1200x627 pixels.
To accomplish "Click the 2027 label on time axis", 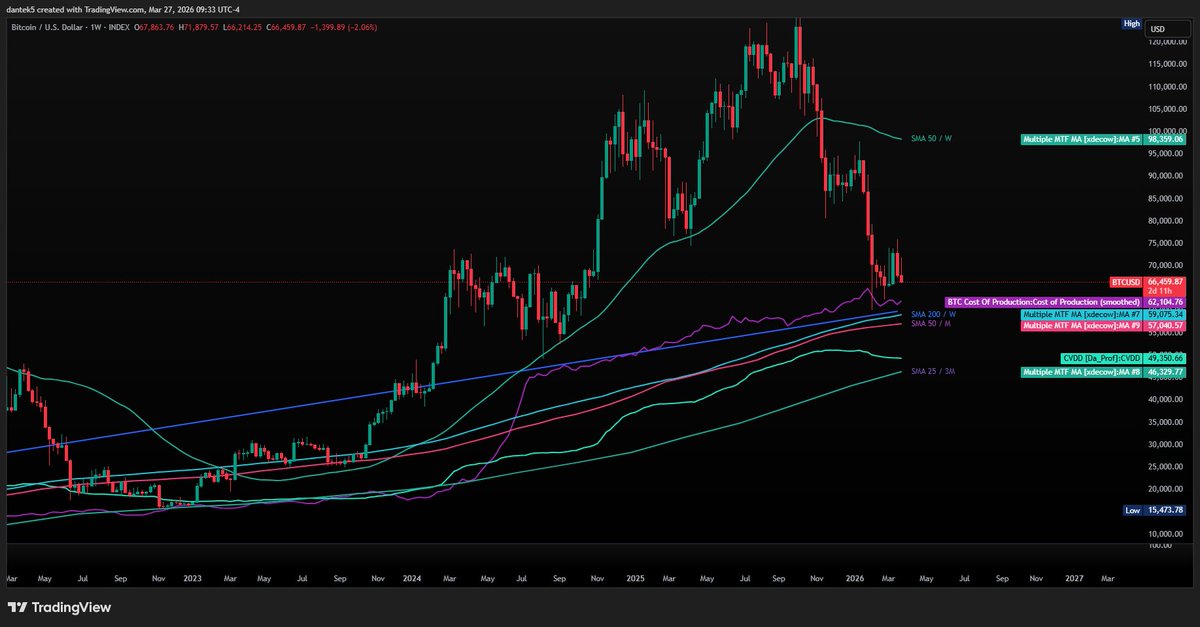I will (1074, 578).
